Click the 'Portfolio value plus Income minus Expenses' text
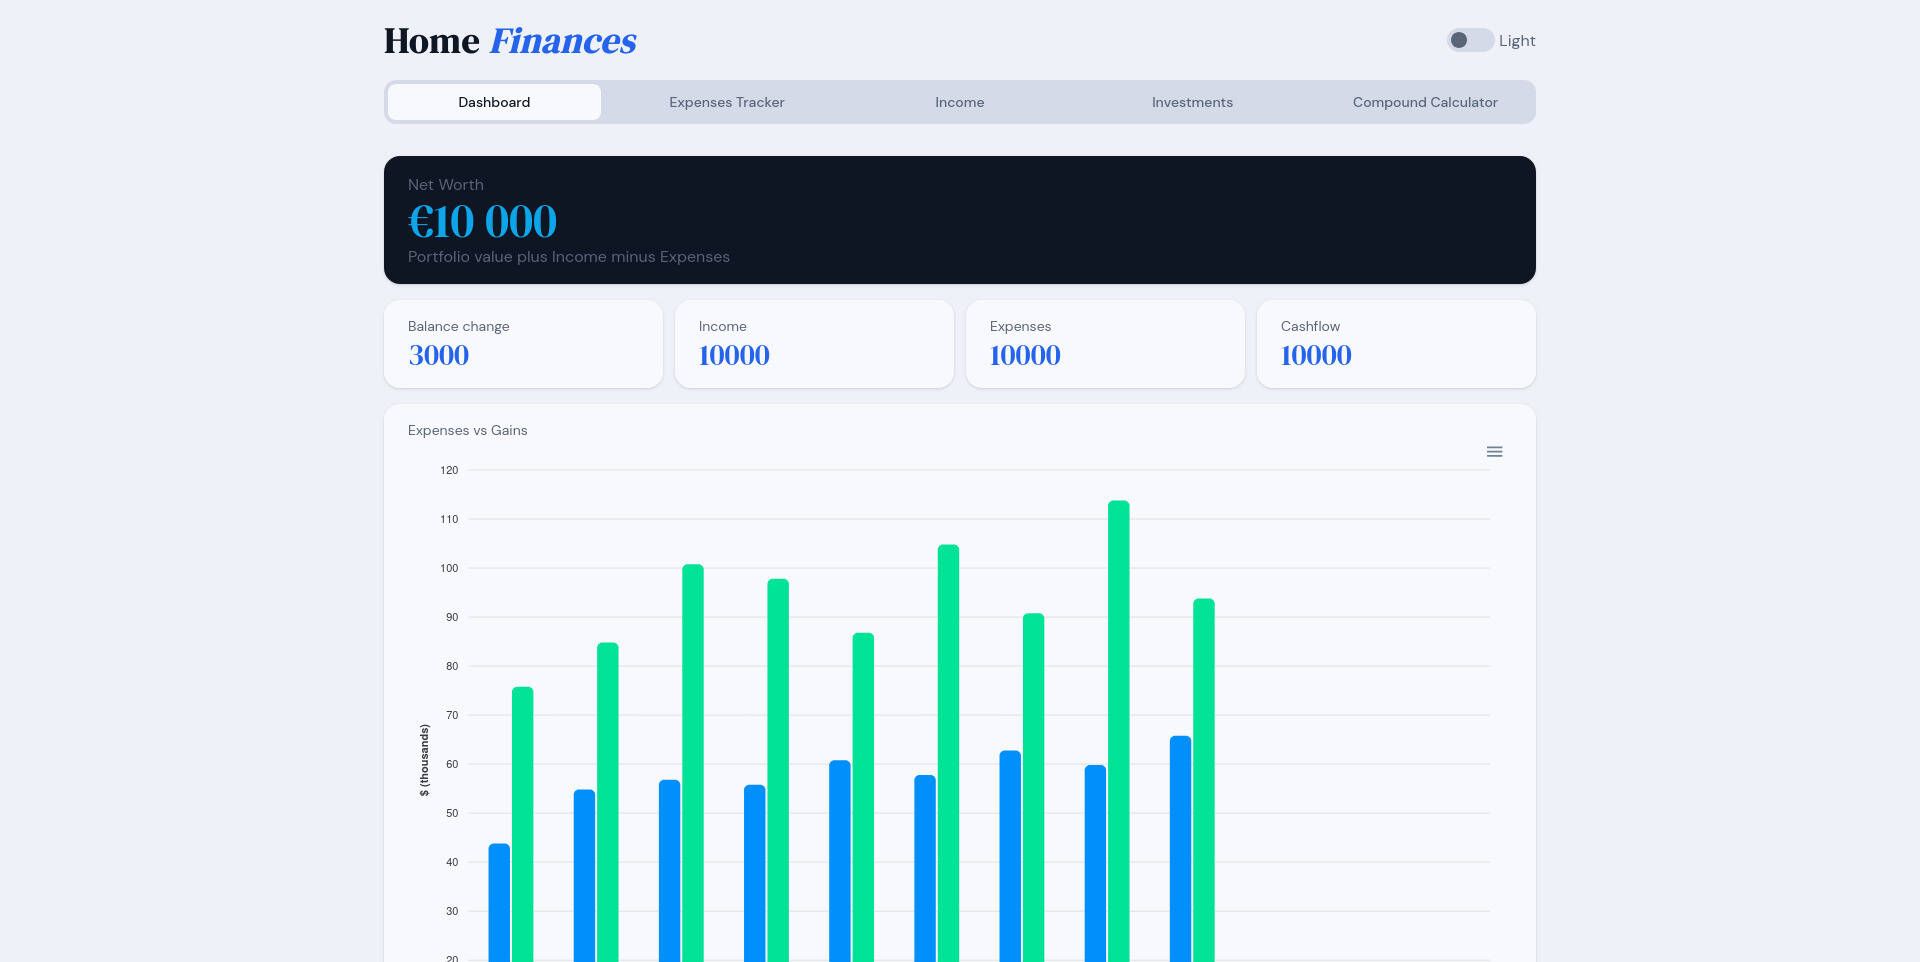 pos(569,257)
